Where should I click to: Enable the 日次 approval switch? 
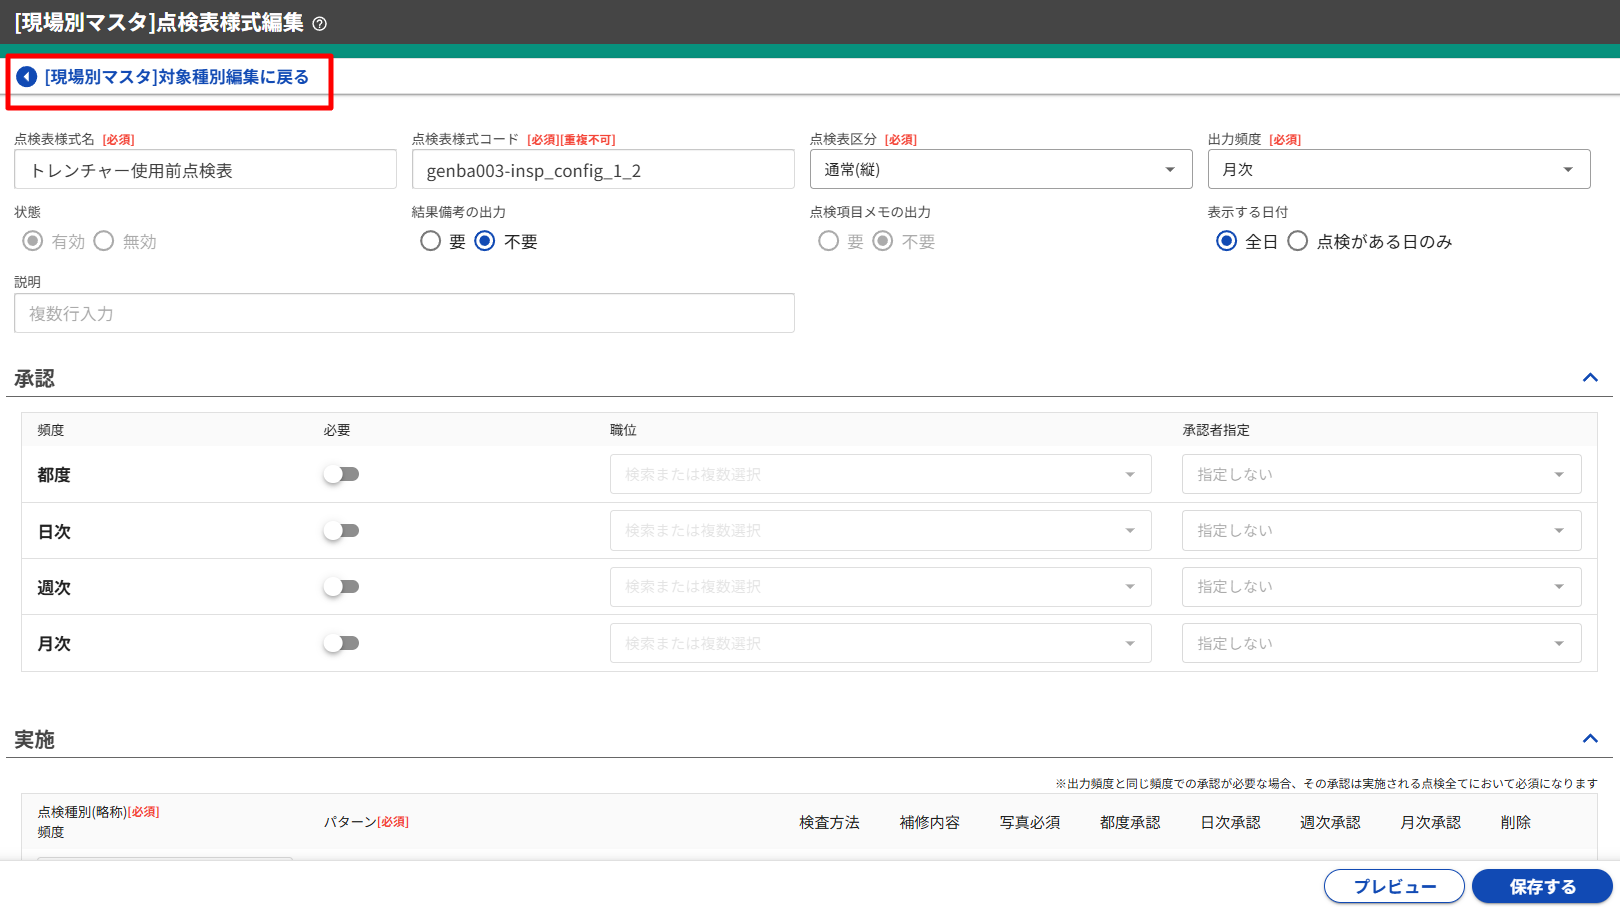click(341, 531)
